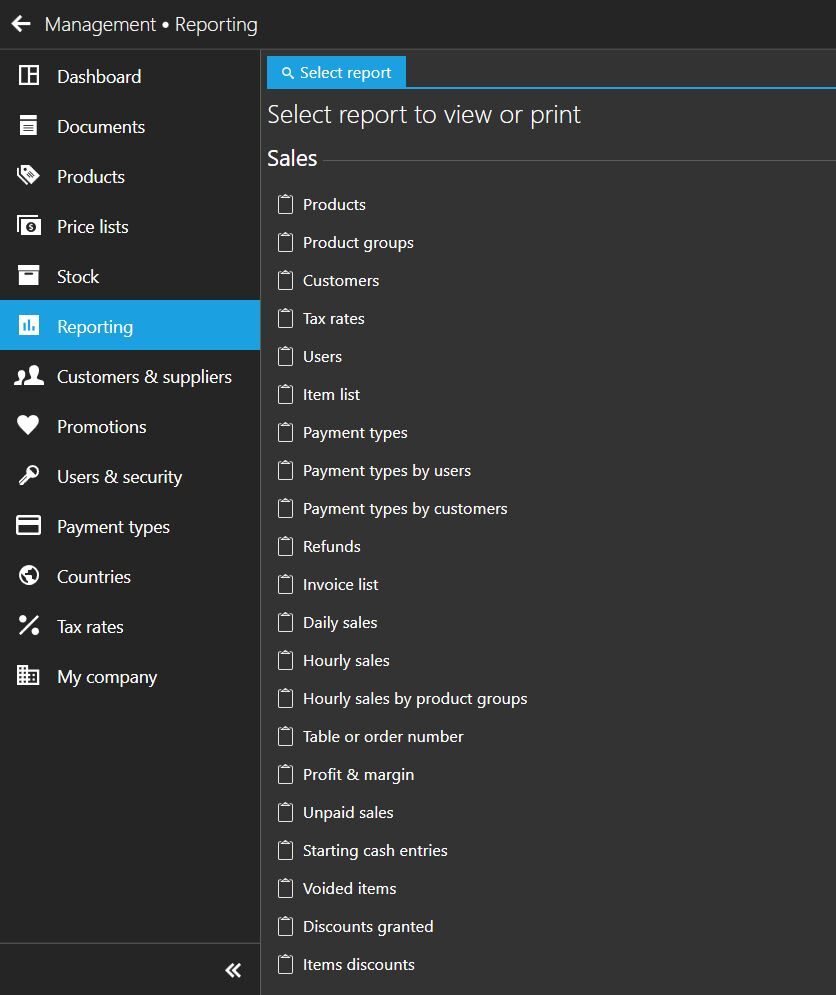Image resolution: width=836 pixels, height=995 pixels.
Task: Click the Stock box icon
Action: 29,276
